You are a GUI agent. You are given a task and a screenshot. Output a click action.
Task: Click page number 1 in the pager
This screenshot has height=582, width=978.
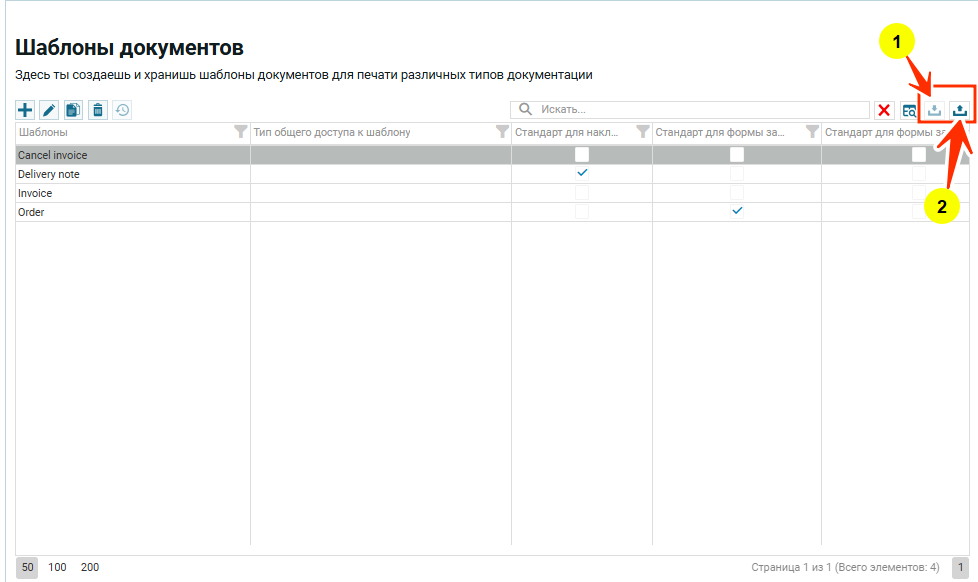960,567
